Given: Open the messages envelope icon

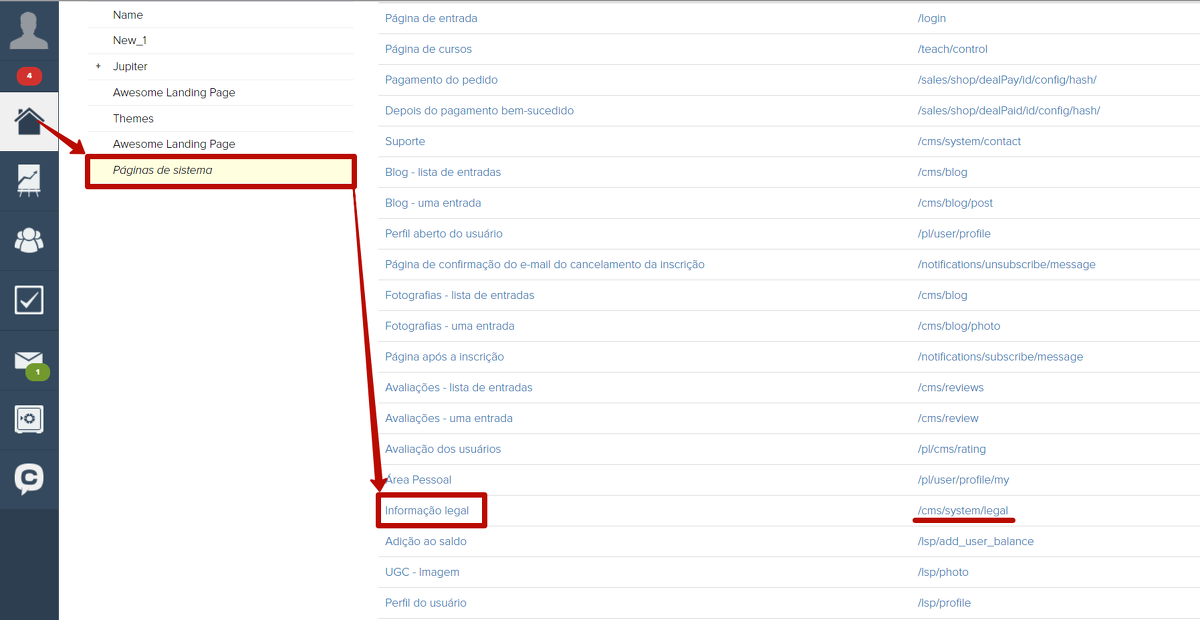Looking at the screenshot, I should pyautogui.click(x=29, y=360).
